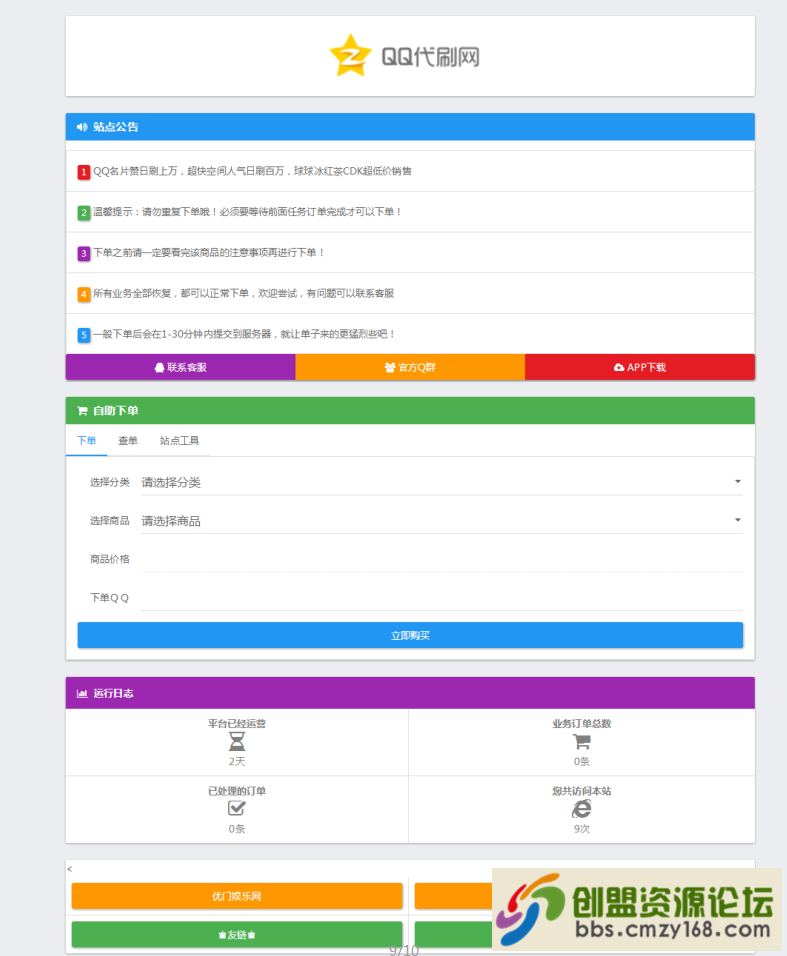Open the 请选择商品 dropdown
The width and height of the screenshot is (787, 956).
tap(442, 521)
